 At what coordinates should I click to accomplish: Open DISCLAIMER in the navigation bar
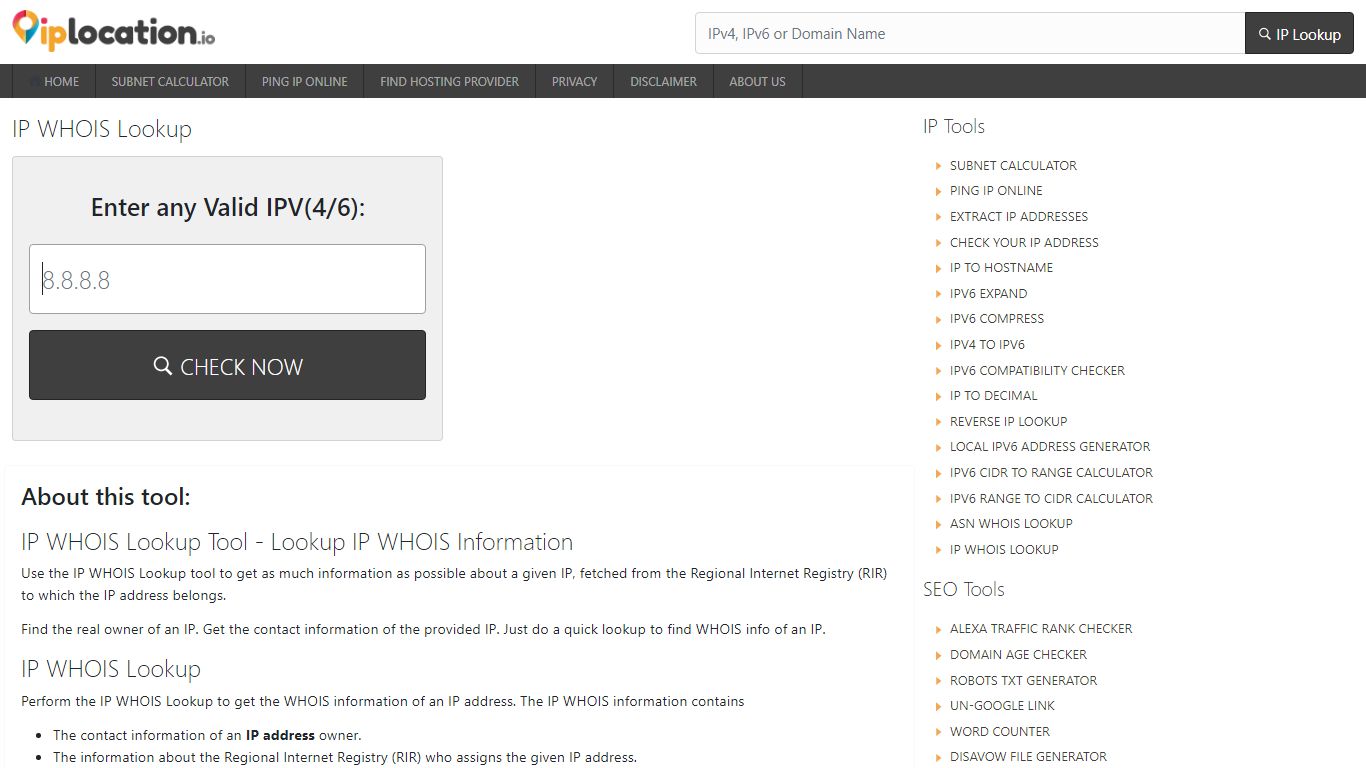tap(663, 81)
